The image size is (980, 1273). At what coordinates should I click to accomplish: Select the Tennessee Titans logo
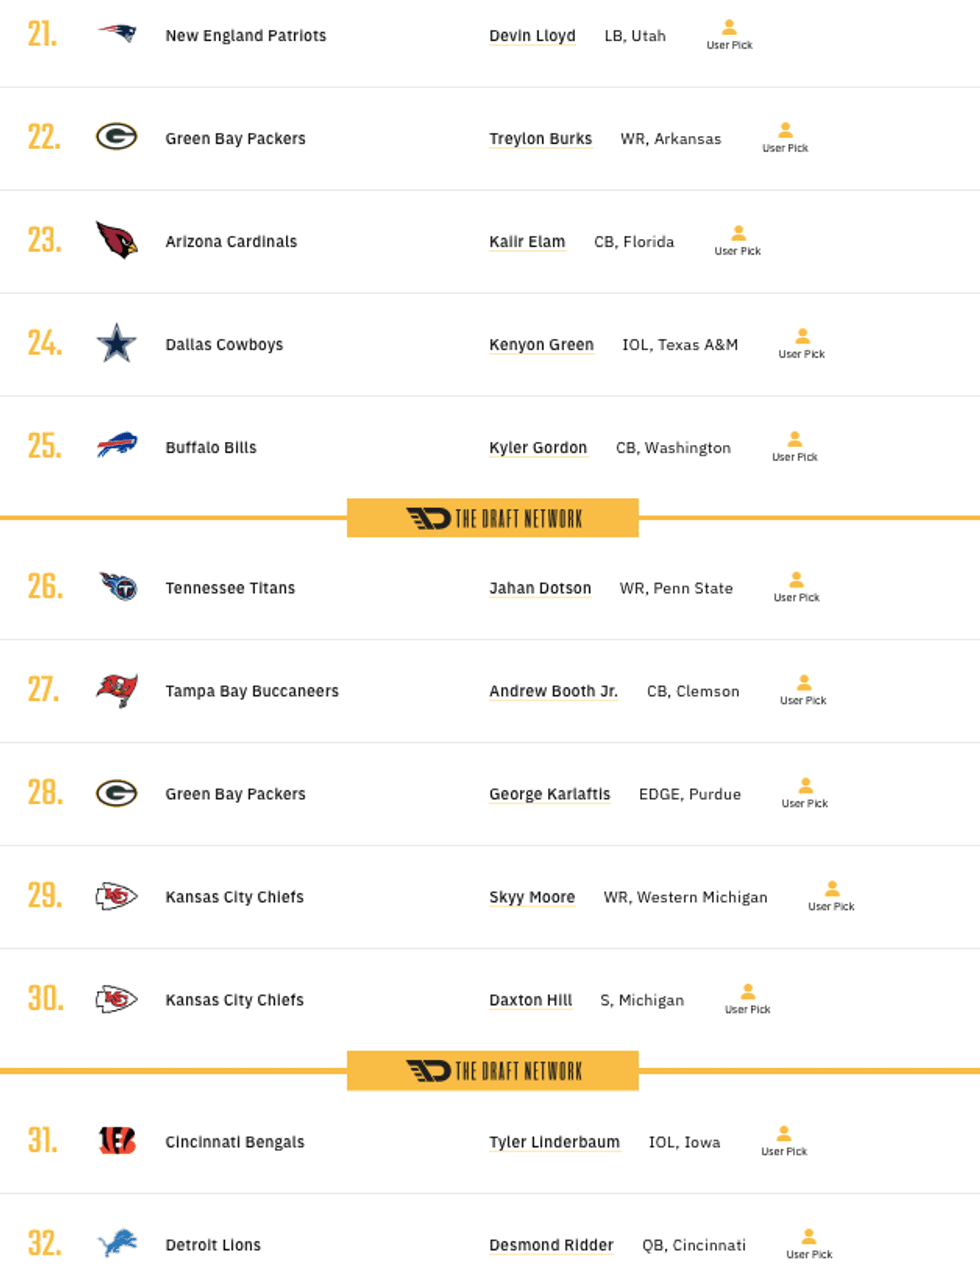(117, 587)
